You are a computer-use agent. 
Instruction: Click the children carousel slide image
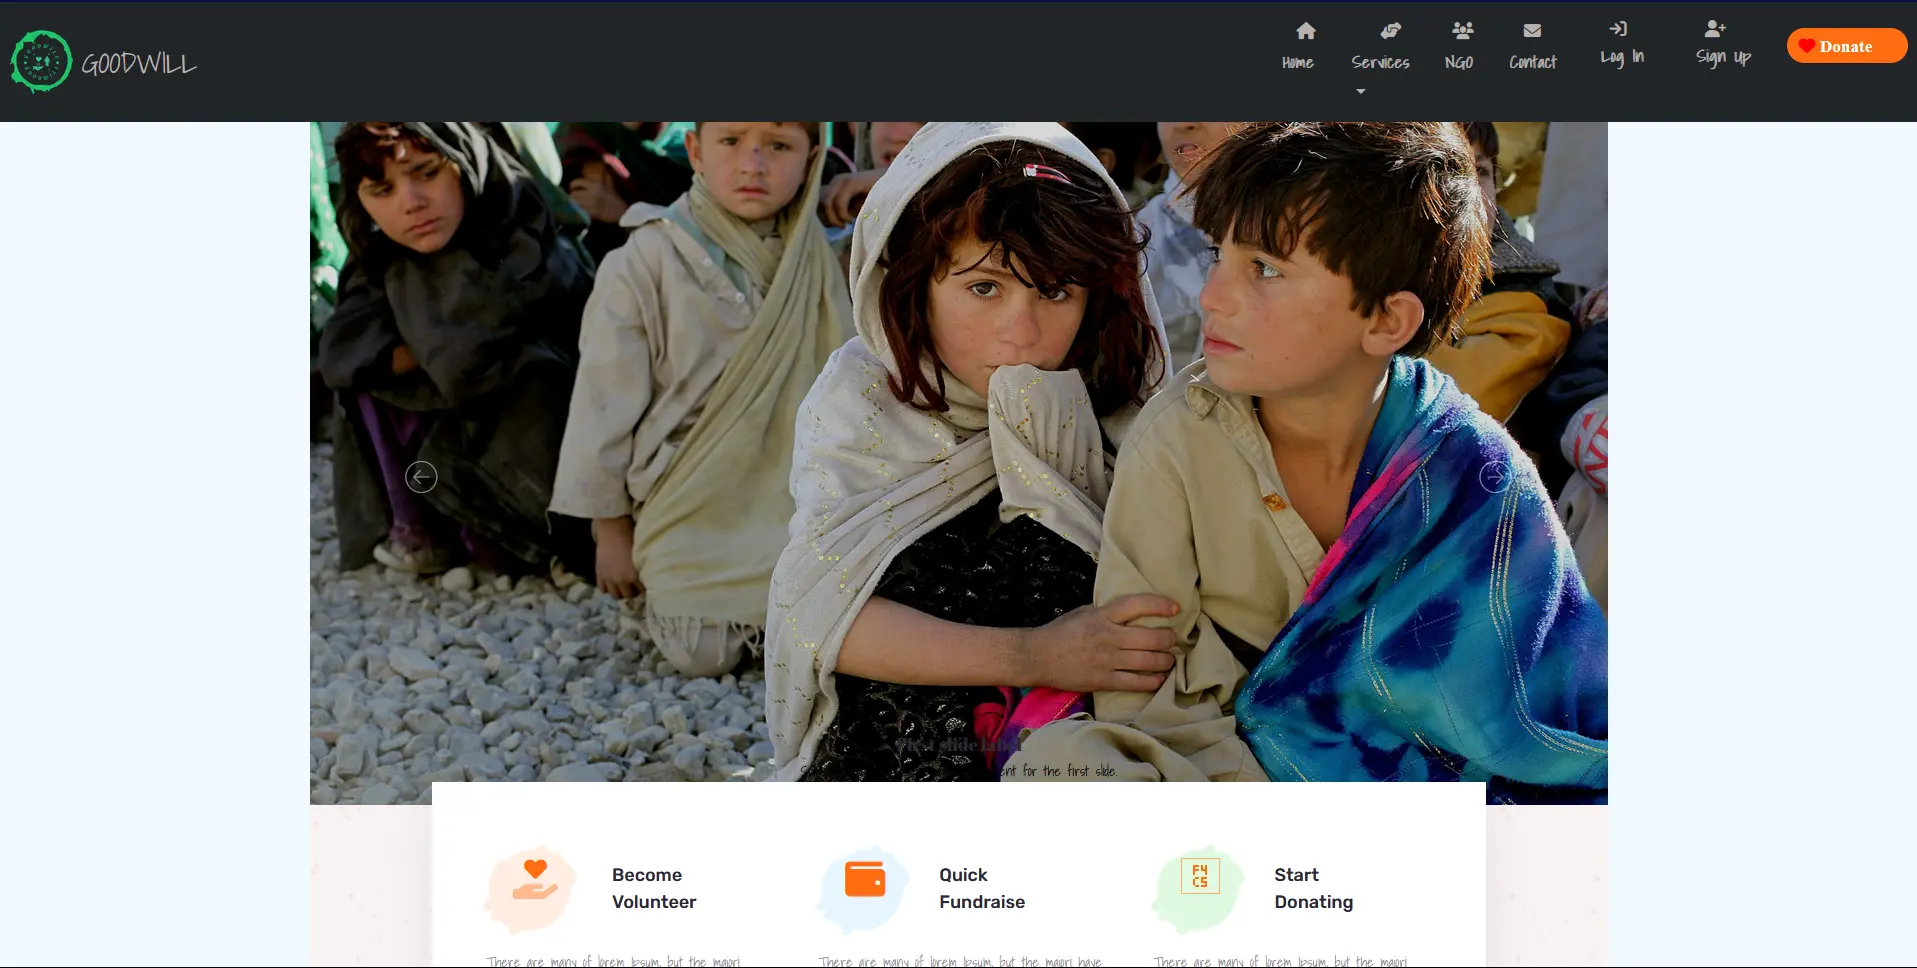click(958, 400)
